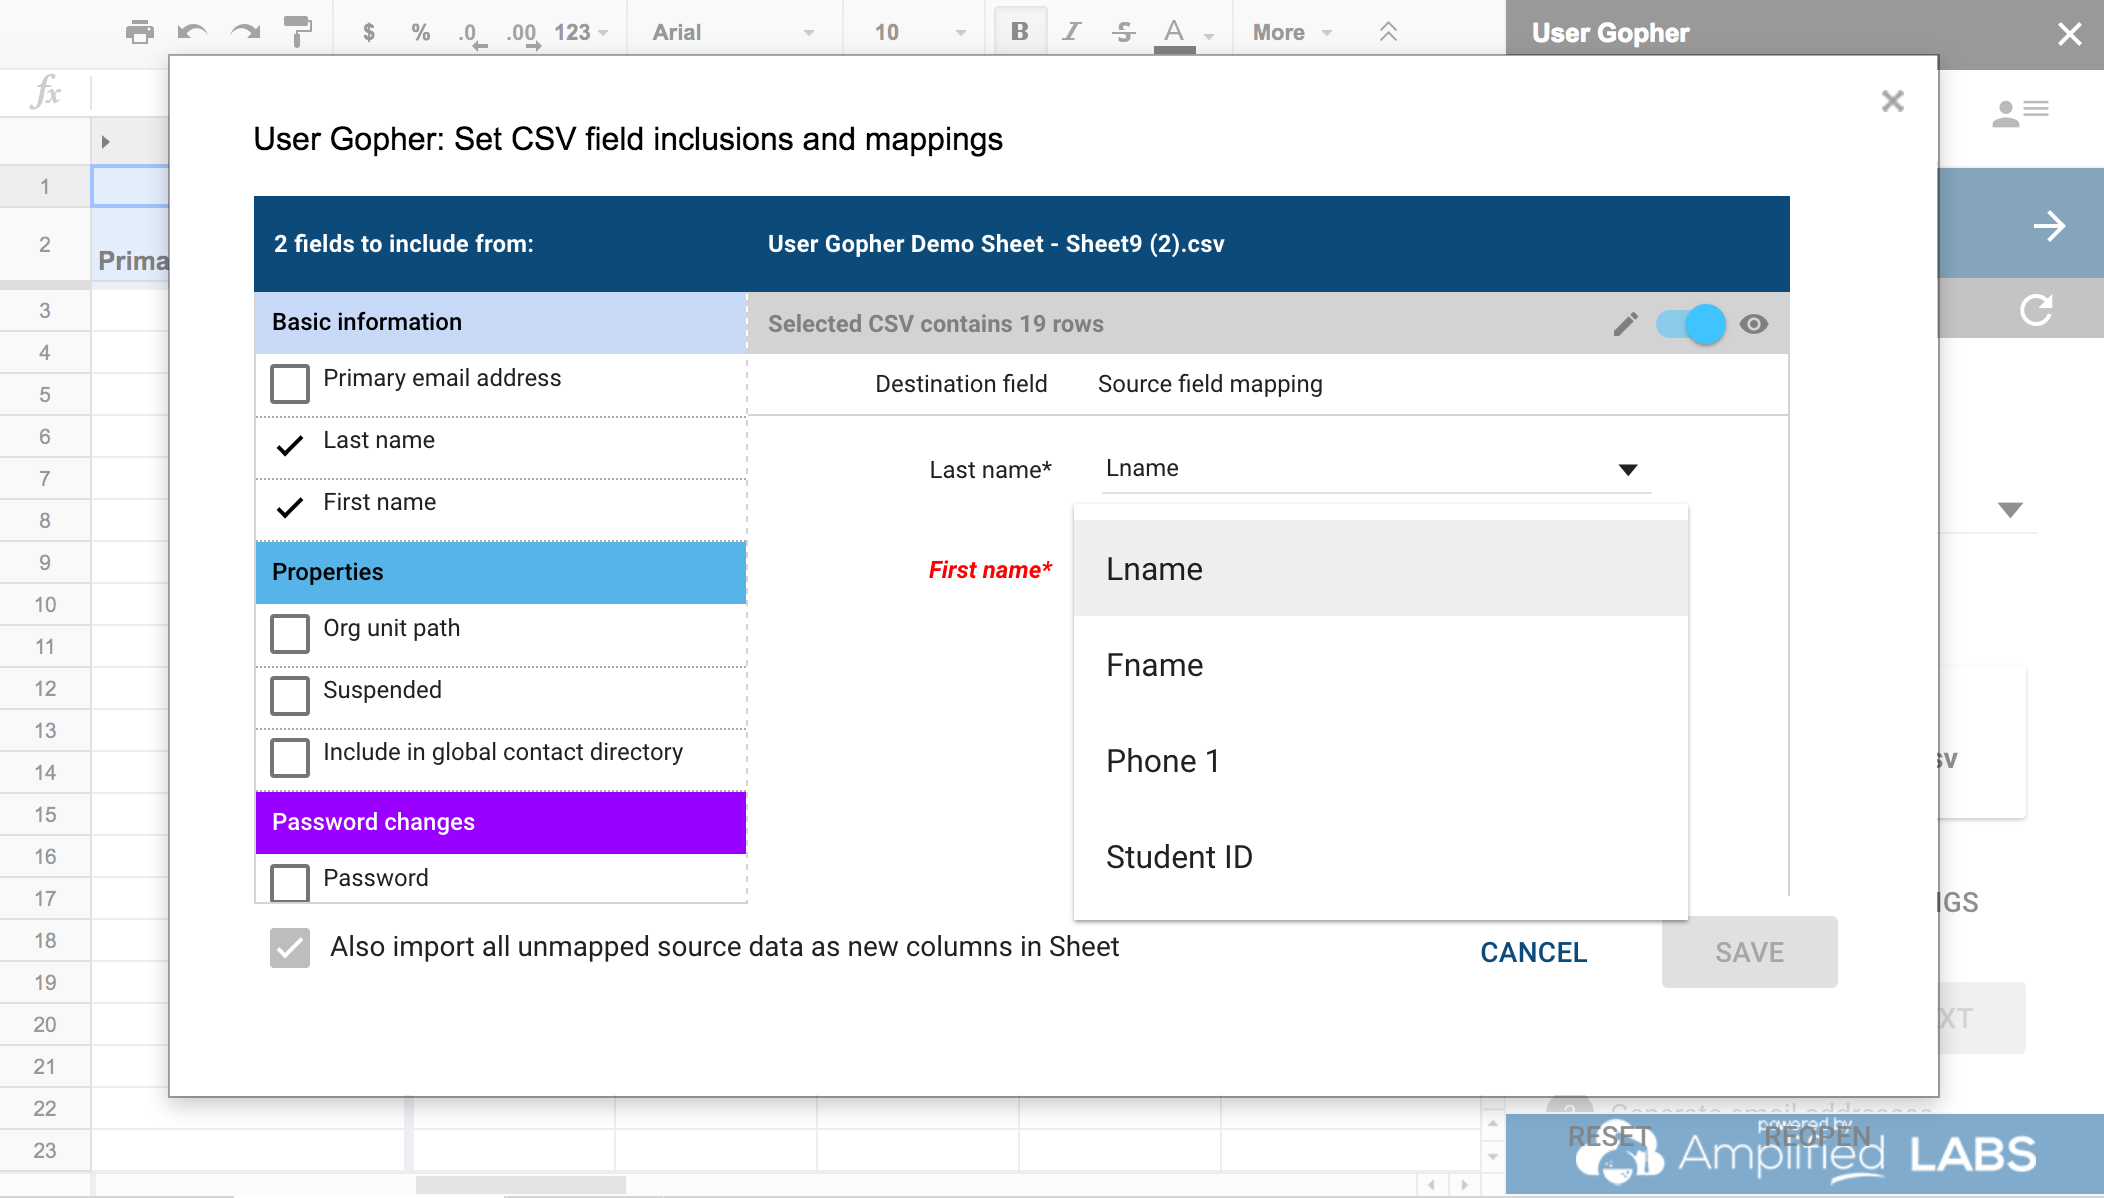Click the SAVE button
Viewport: 2104px width, 1198px height.
(x=1749, y=952)
